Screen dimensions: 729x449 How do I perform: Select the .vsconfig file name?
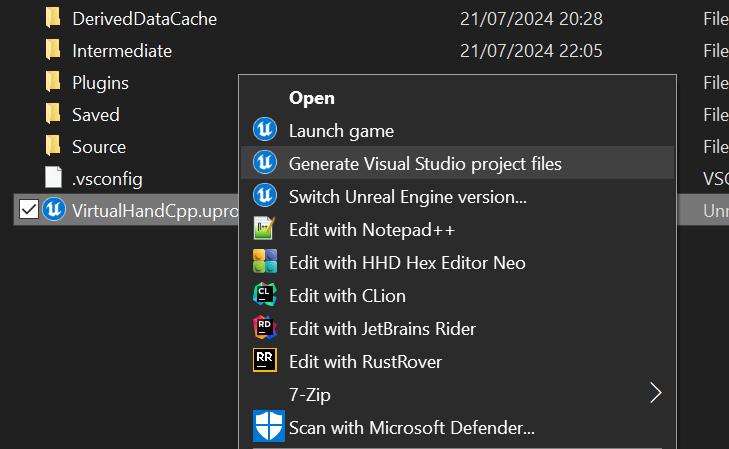coord(107,179)
